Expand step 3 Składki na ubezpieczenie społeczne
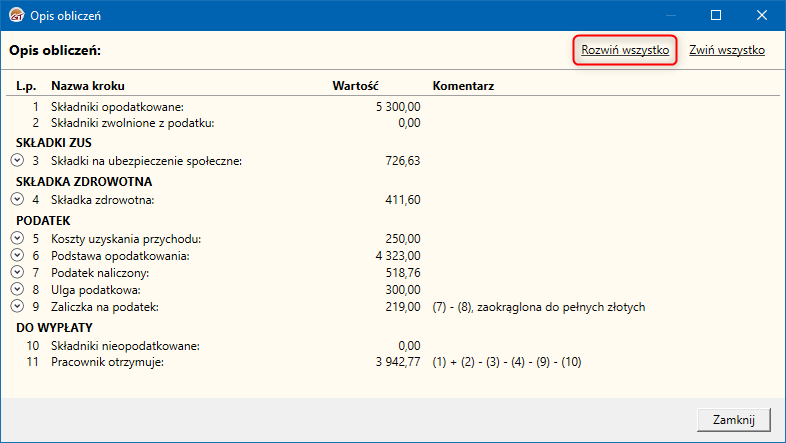786x443 pixels. coord(17,160)
